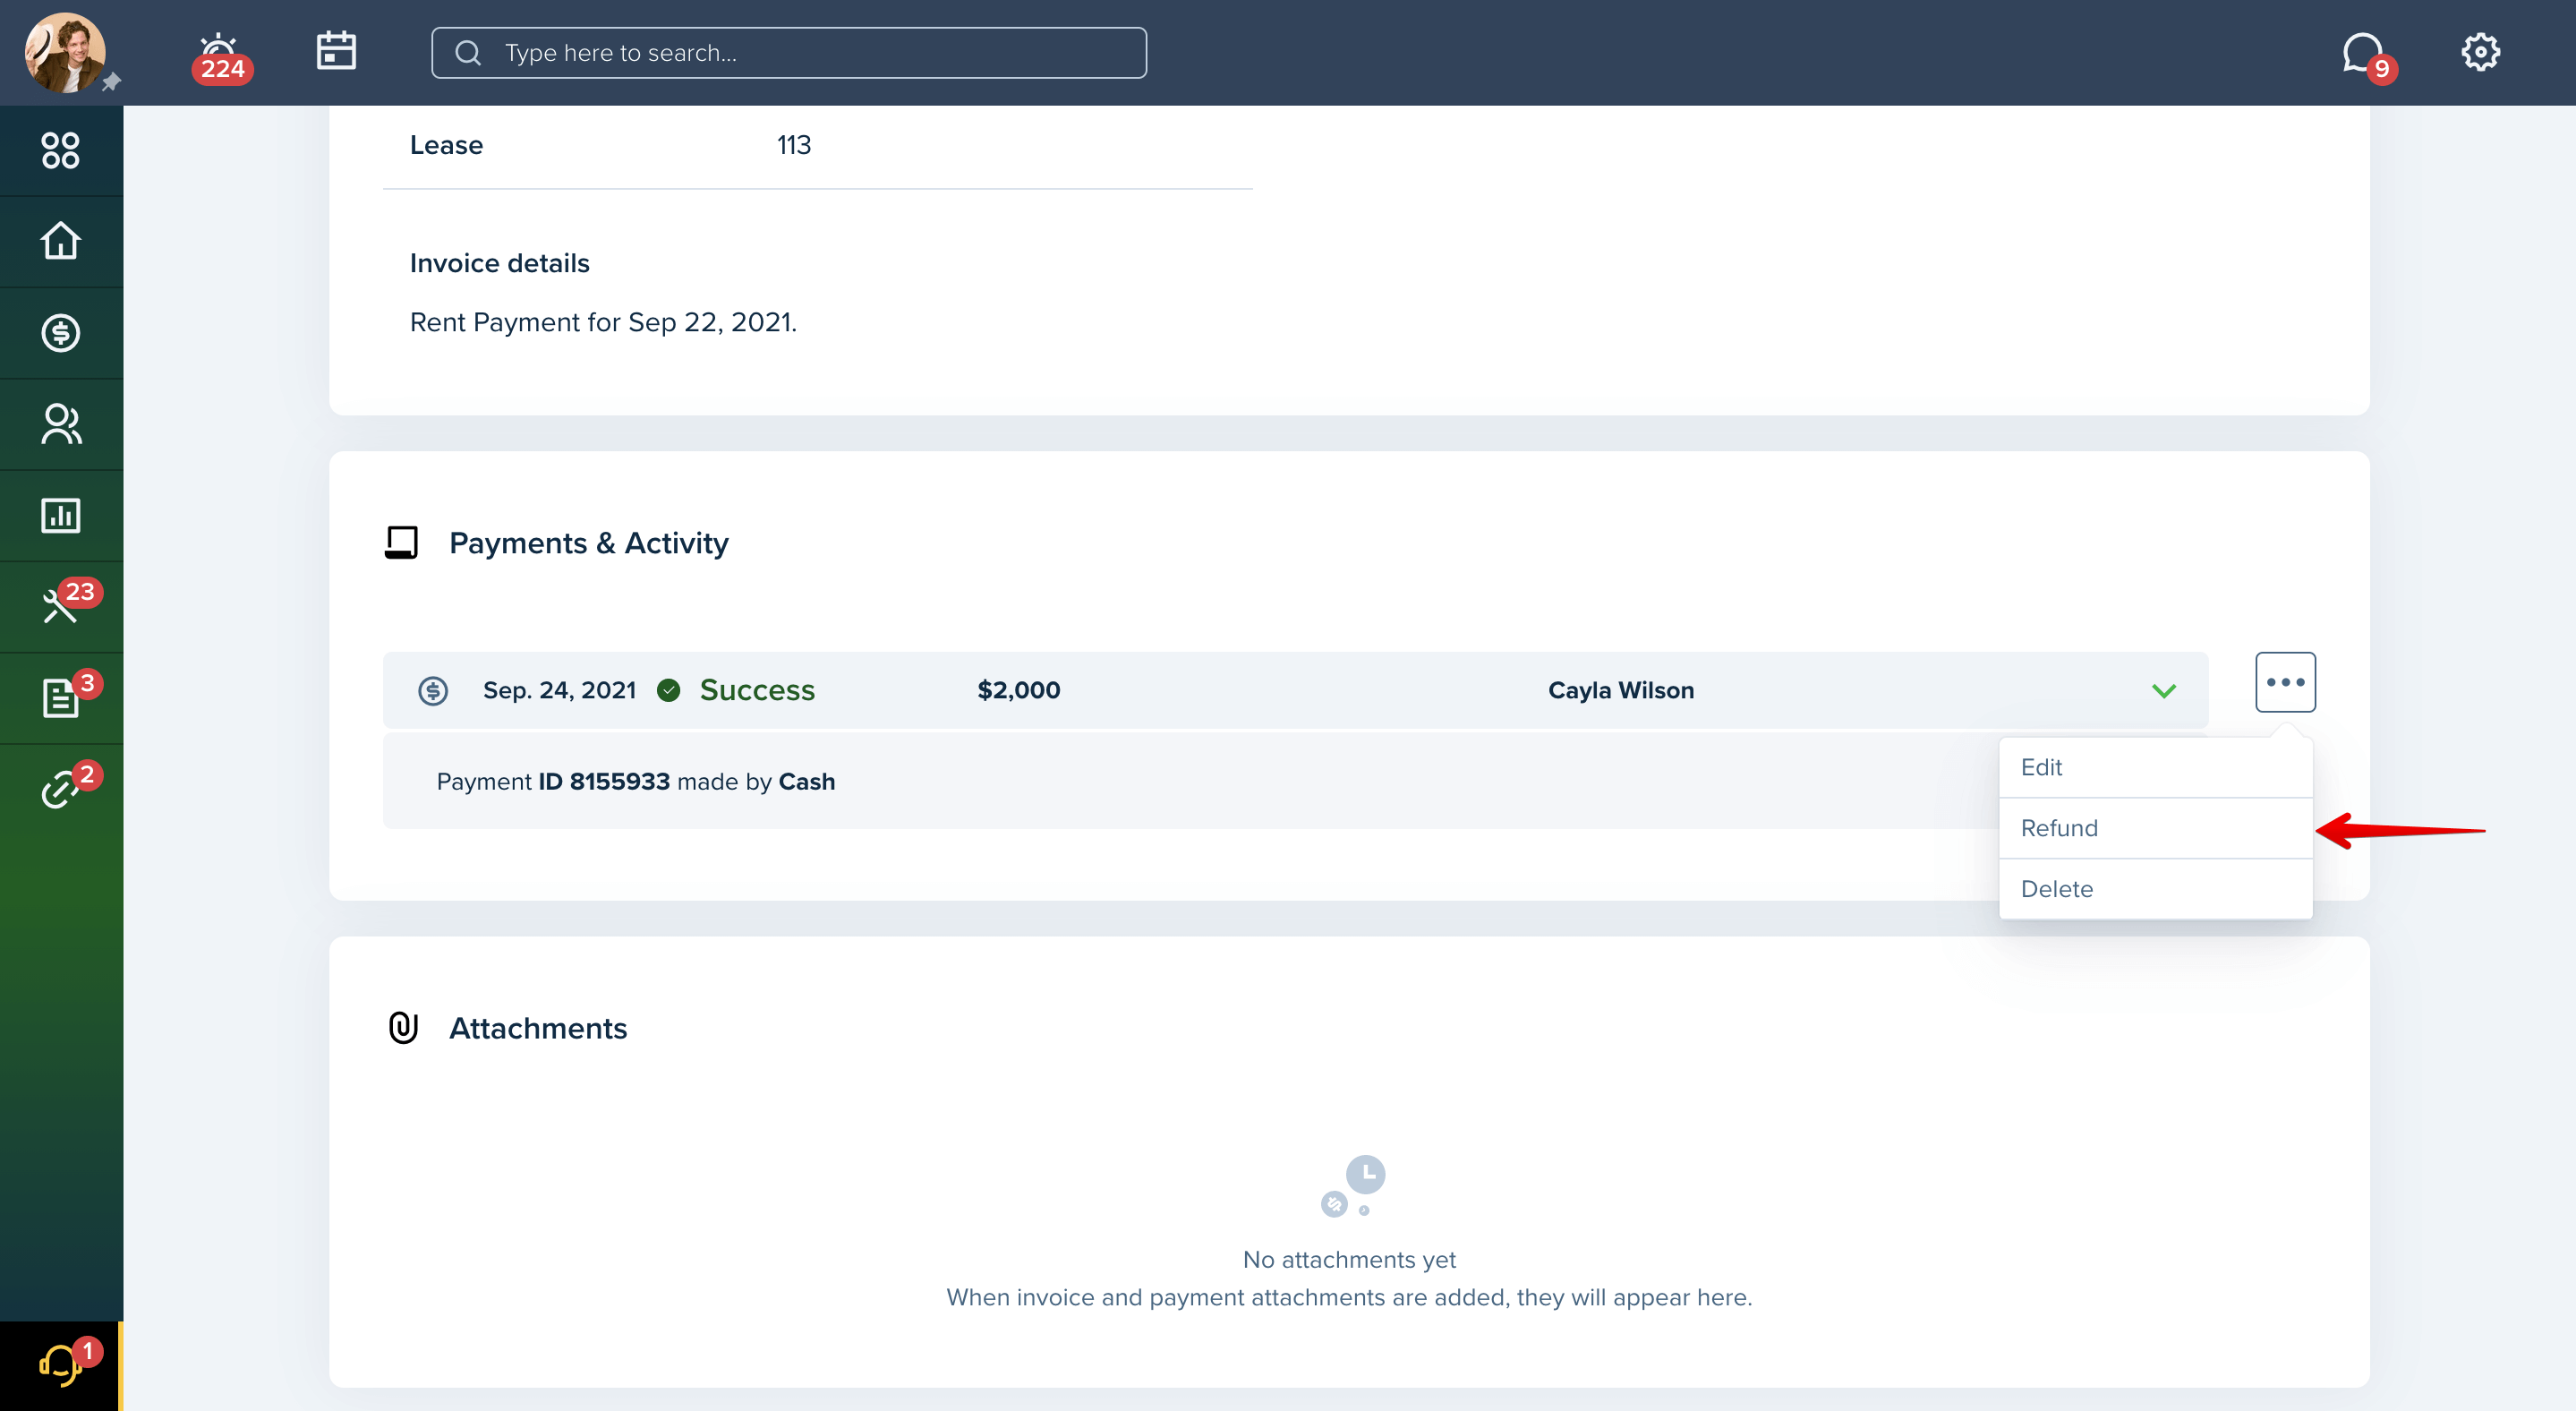Click the search field 'Type here to search...'

tap(789, 53)
